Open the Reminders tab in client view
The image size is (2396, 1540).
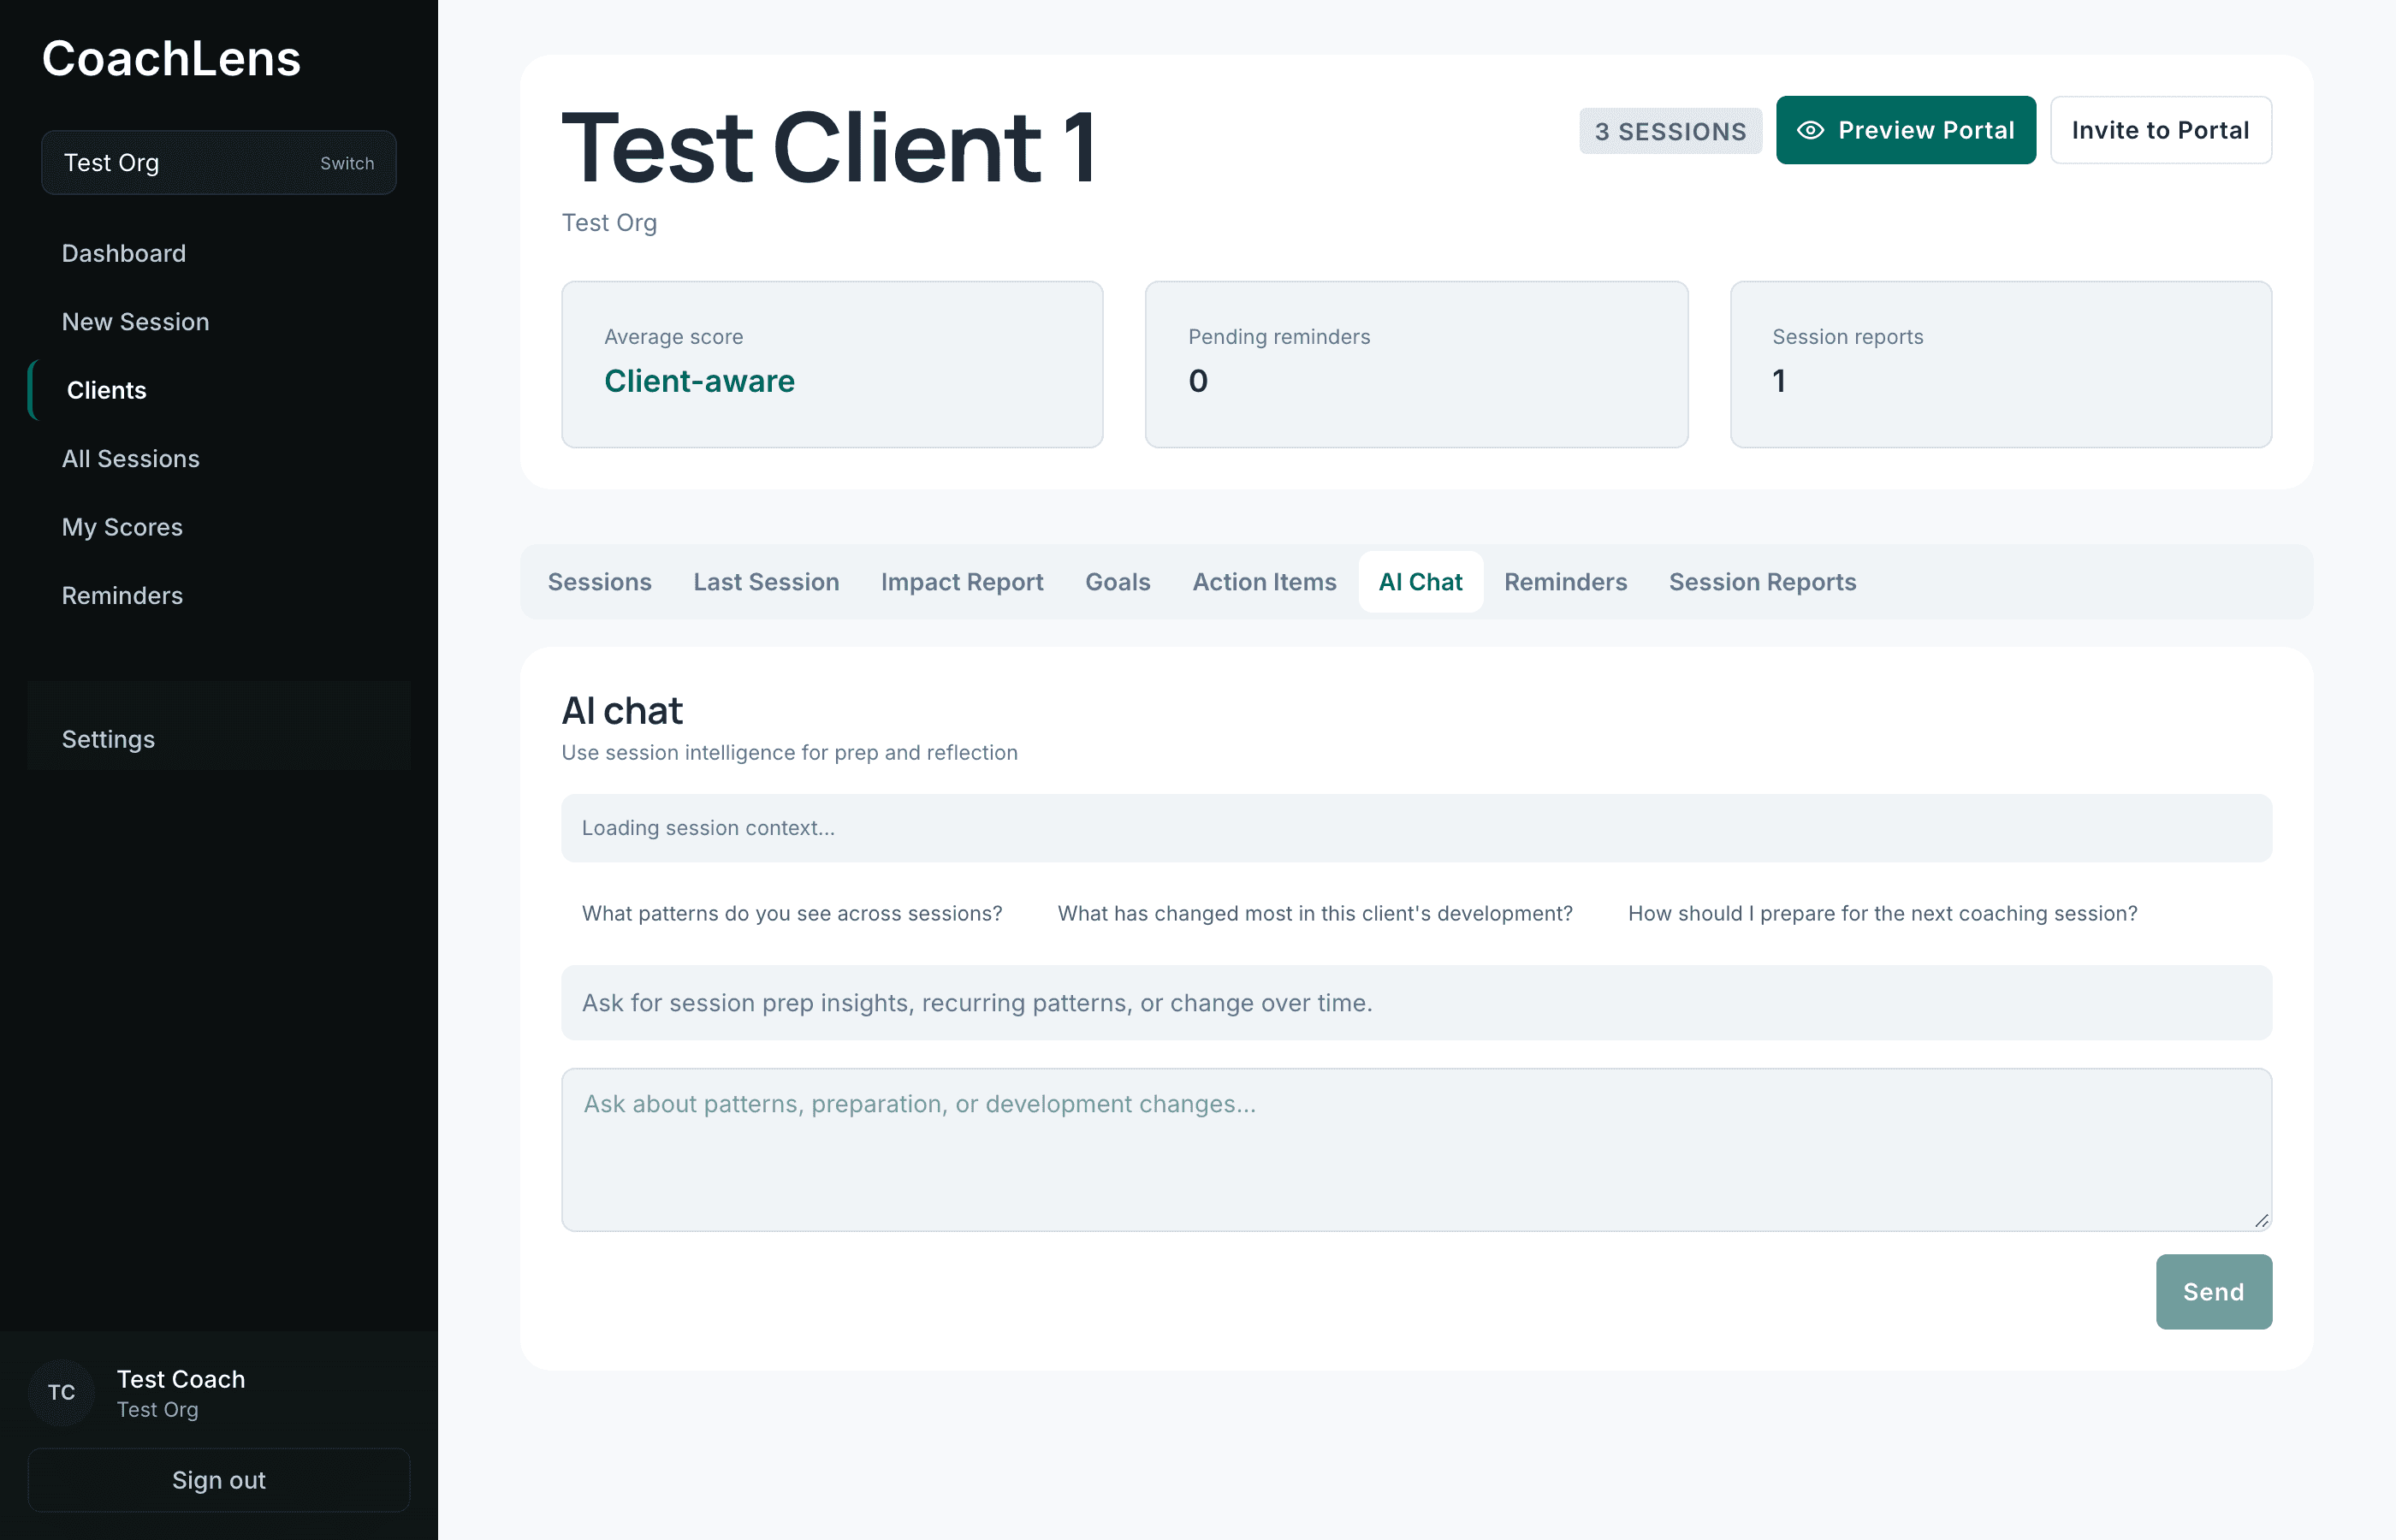pyautogui.click(x=1565, y=582)
